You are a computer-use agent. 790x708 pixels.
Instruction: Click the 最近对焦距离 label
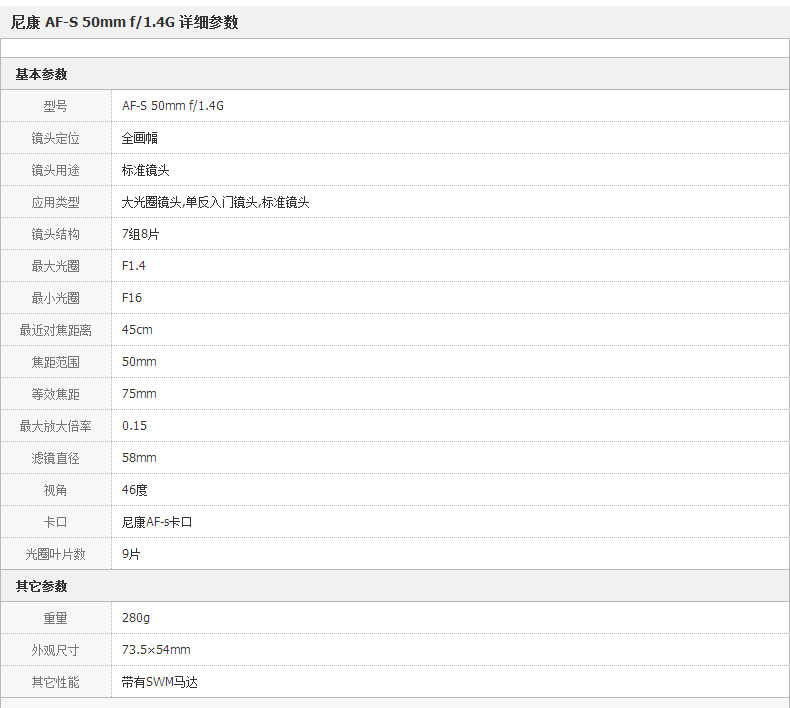[x=55, y=330]
